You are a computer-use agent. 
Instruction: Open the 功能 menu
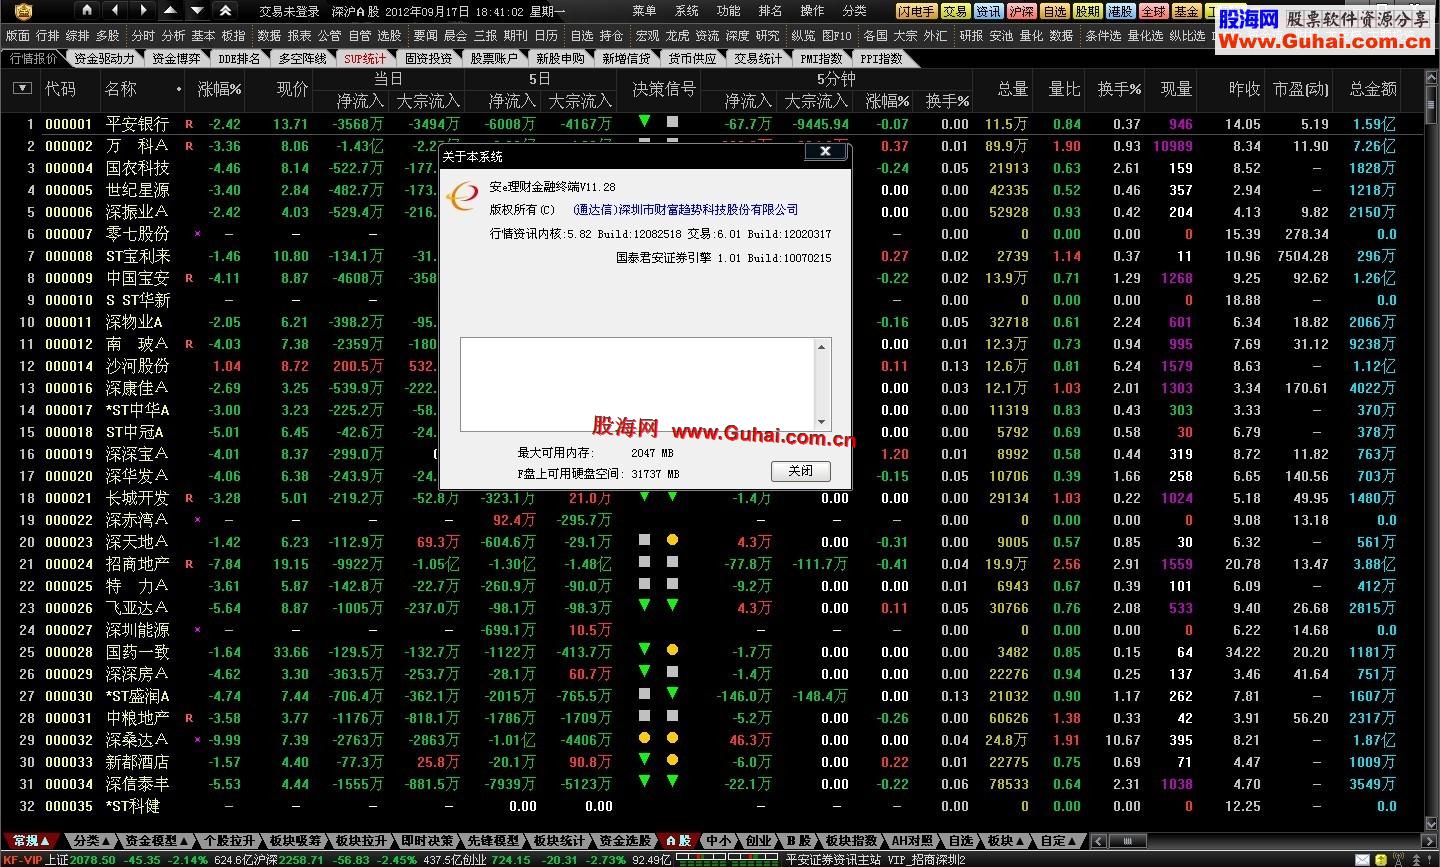[729, 11]
